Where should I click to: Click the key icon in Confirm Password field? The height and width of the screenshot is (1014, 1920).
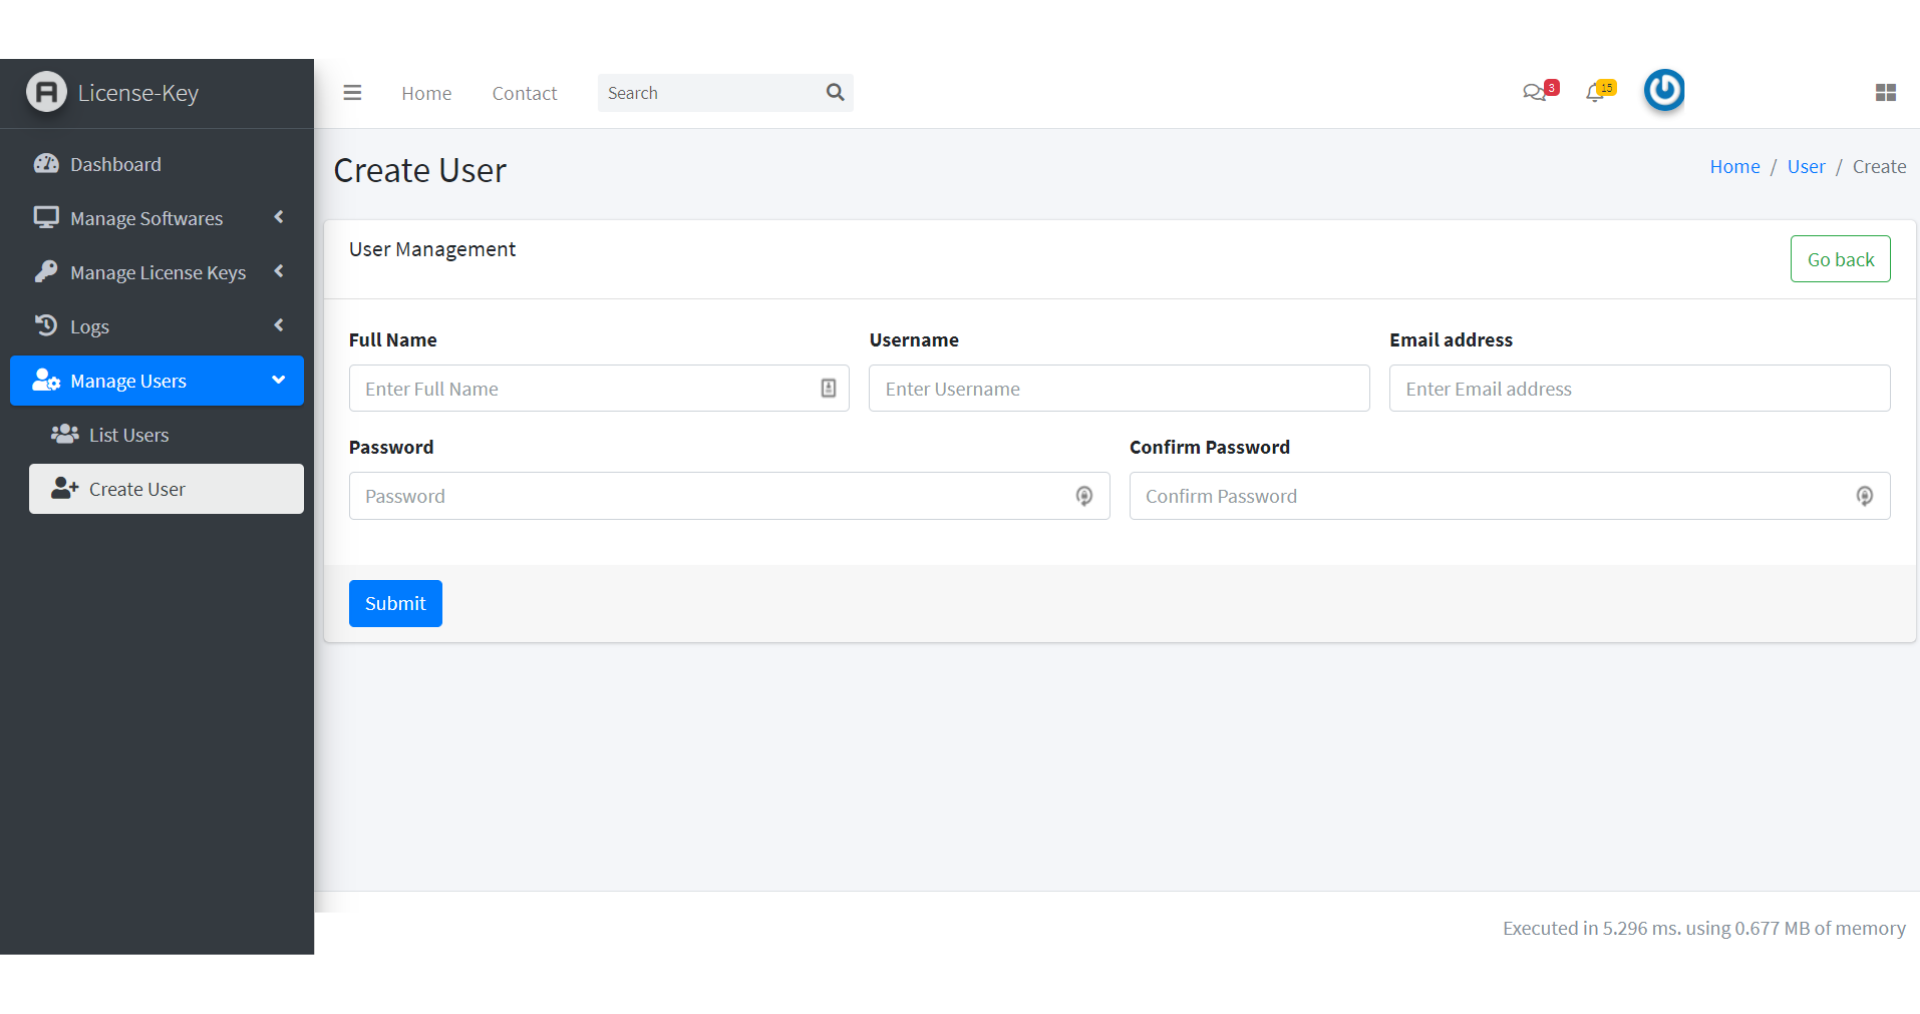[x=1864, y=496]
